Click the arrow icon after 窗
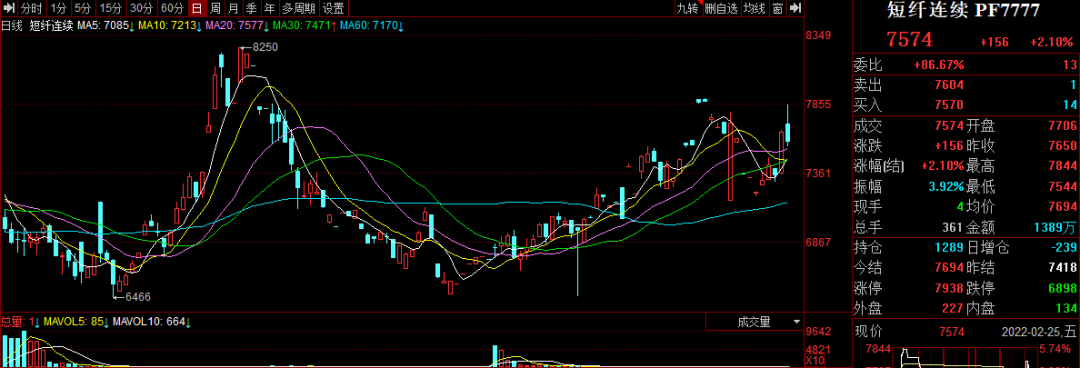 coord(795,8)
